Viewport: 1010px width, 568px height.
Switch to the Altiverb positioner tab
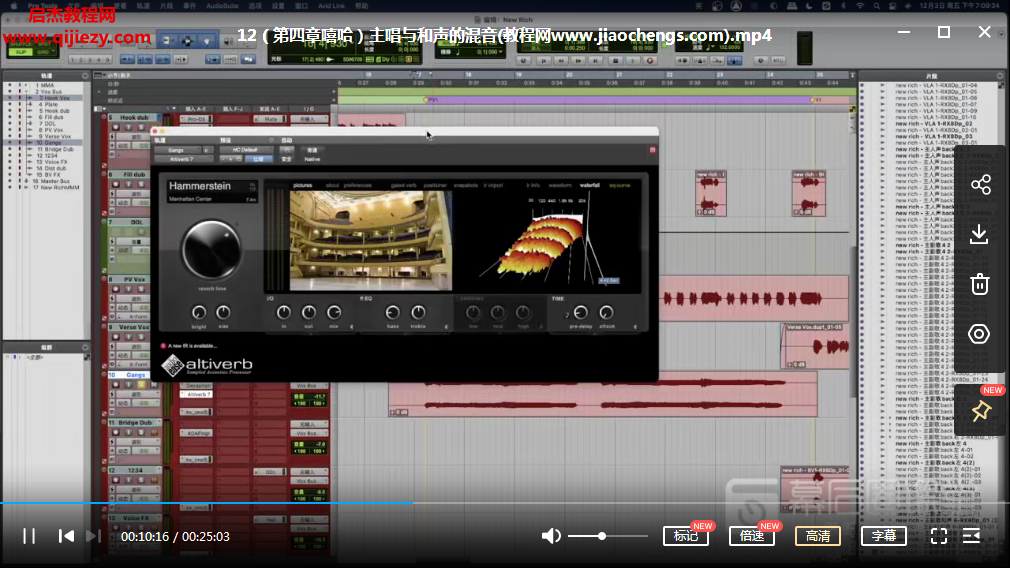(435, 185)
